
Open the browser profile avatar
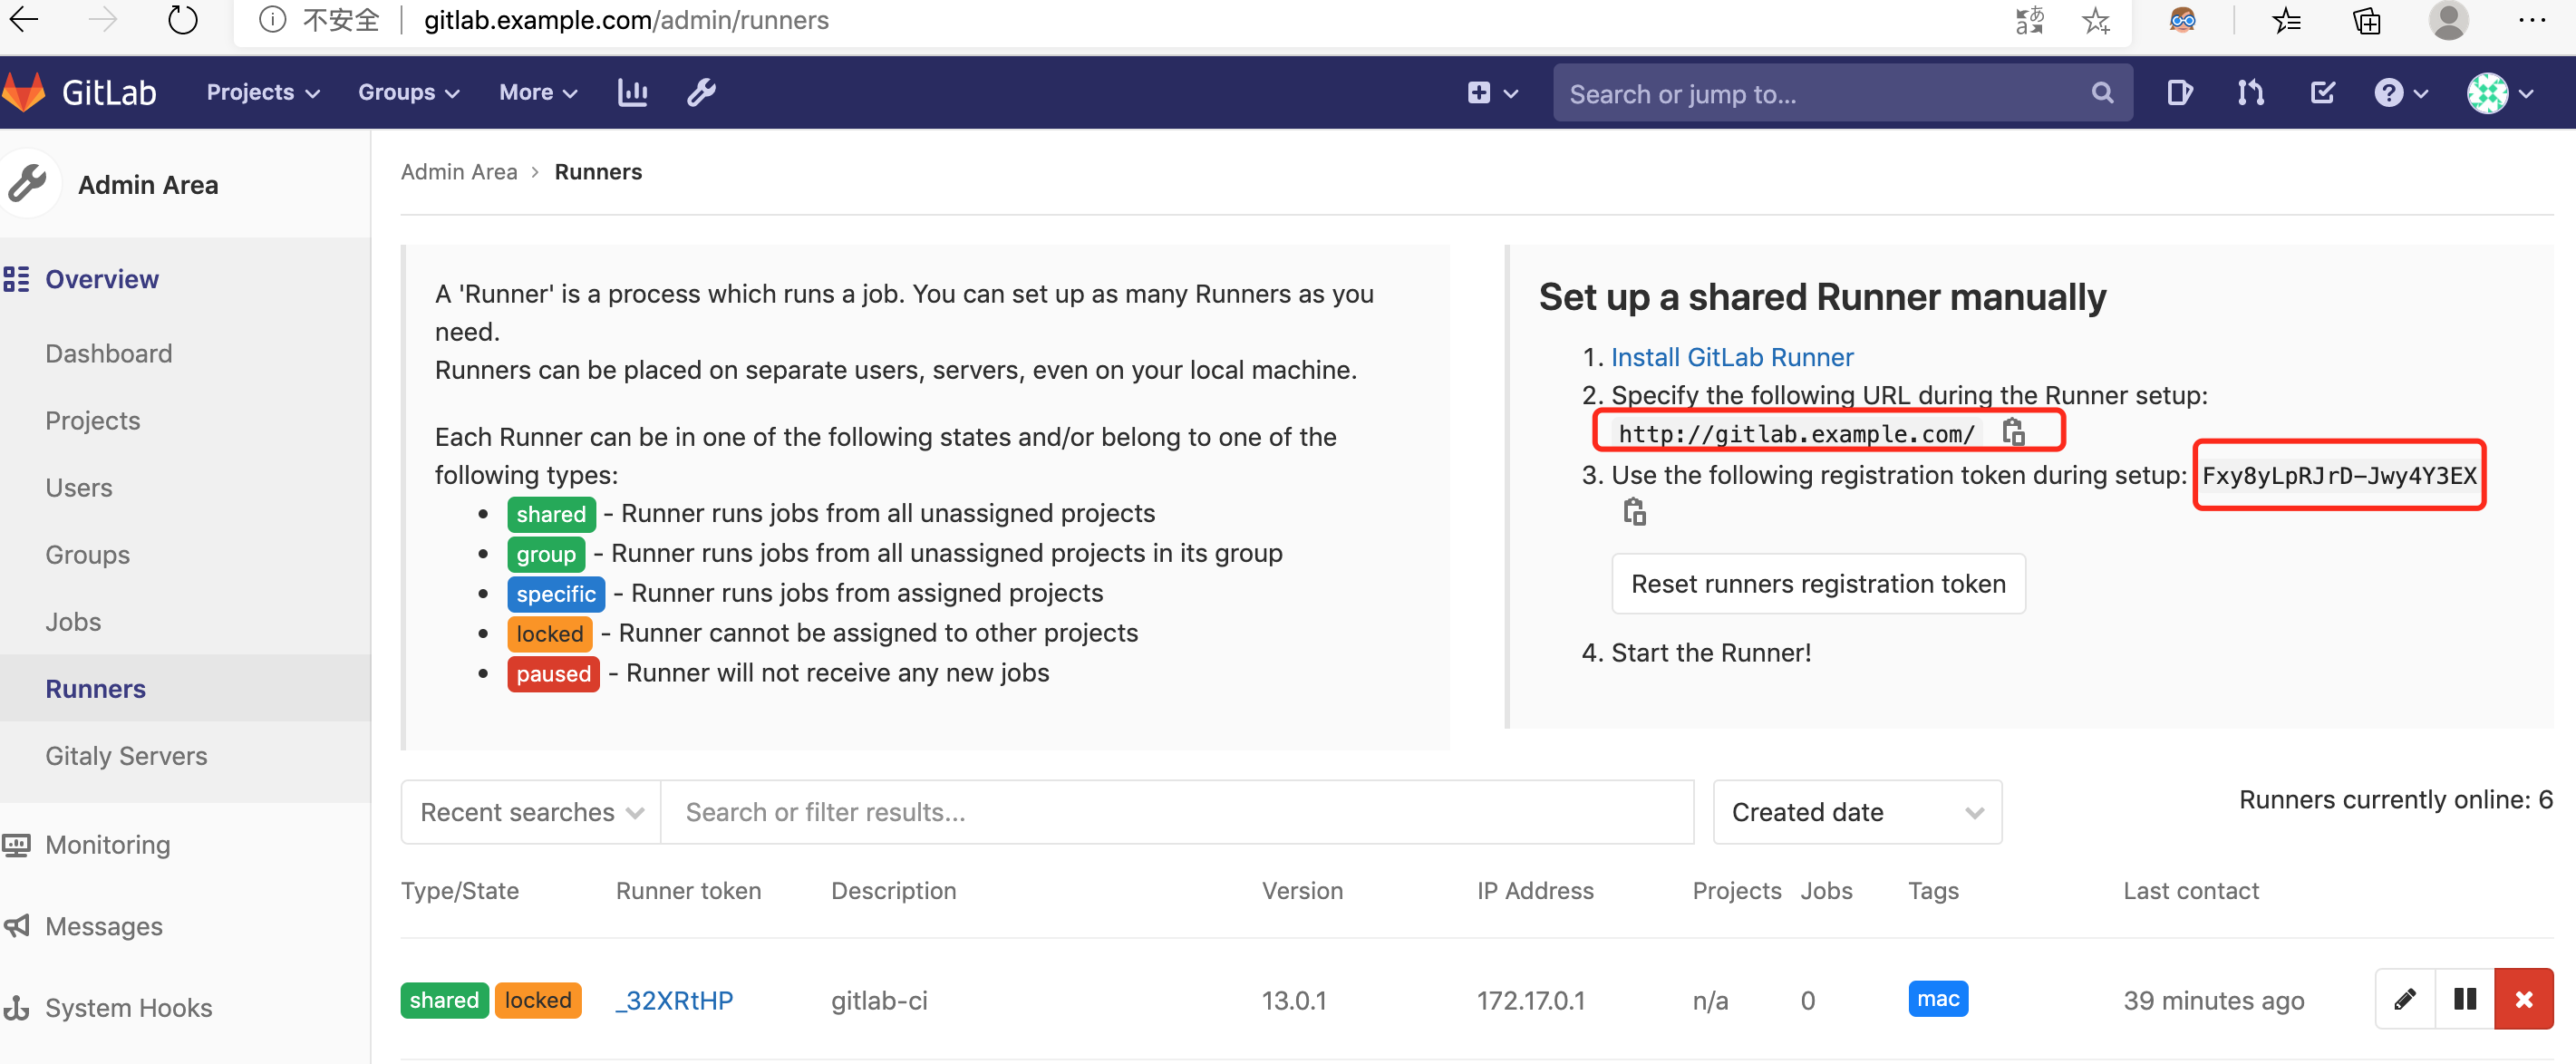pos(2448,20)
